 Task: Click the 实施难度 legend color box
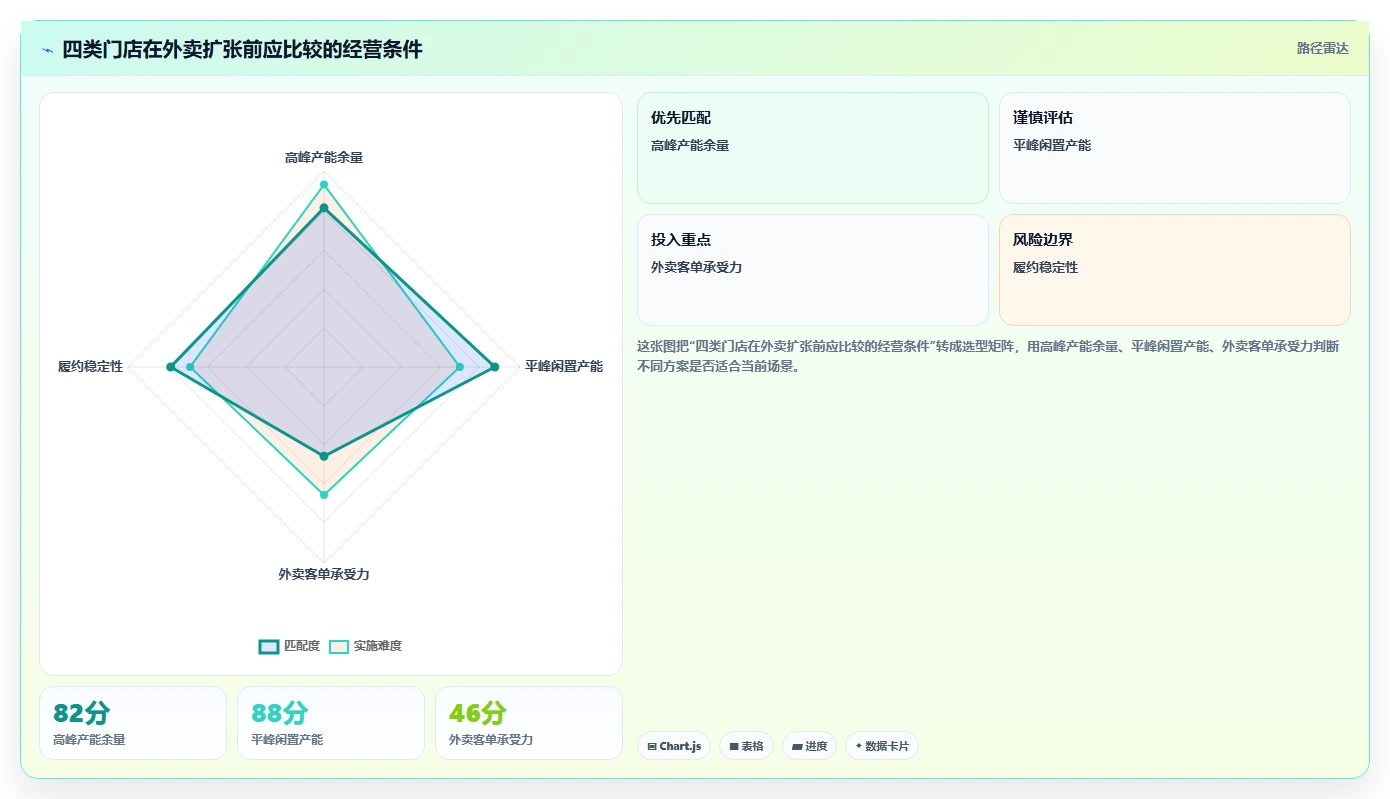pyautogui.click(x=340, y=646)
